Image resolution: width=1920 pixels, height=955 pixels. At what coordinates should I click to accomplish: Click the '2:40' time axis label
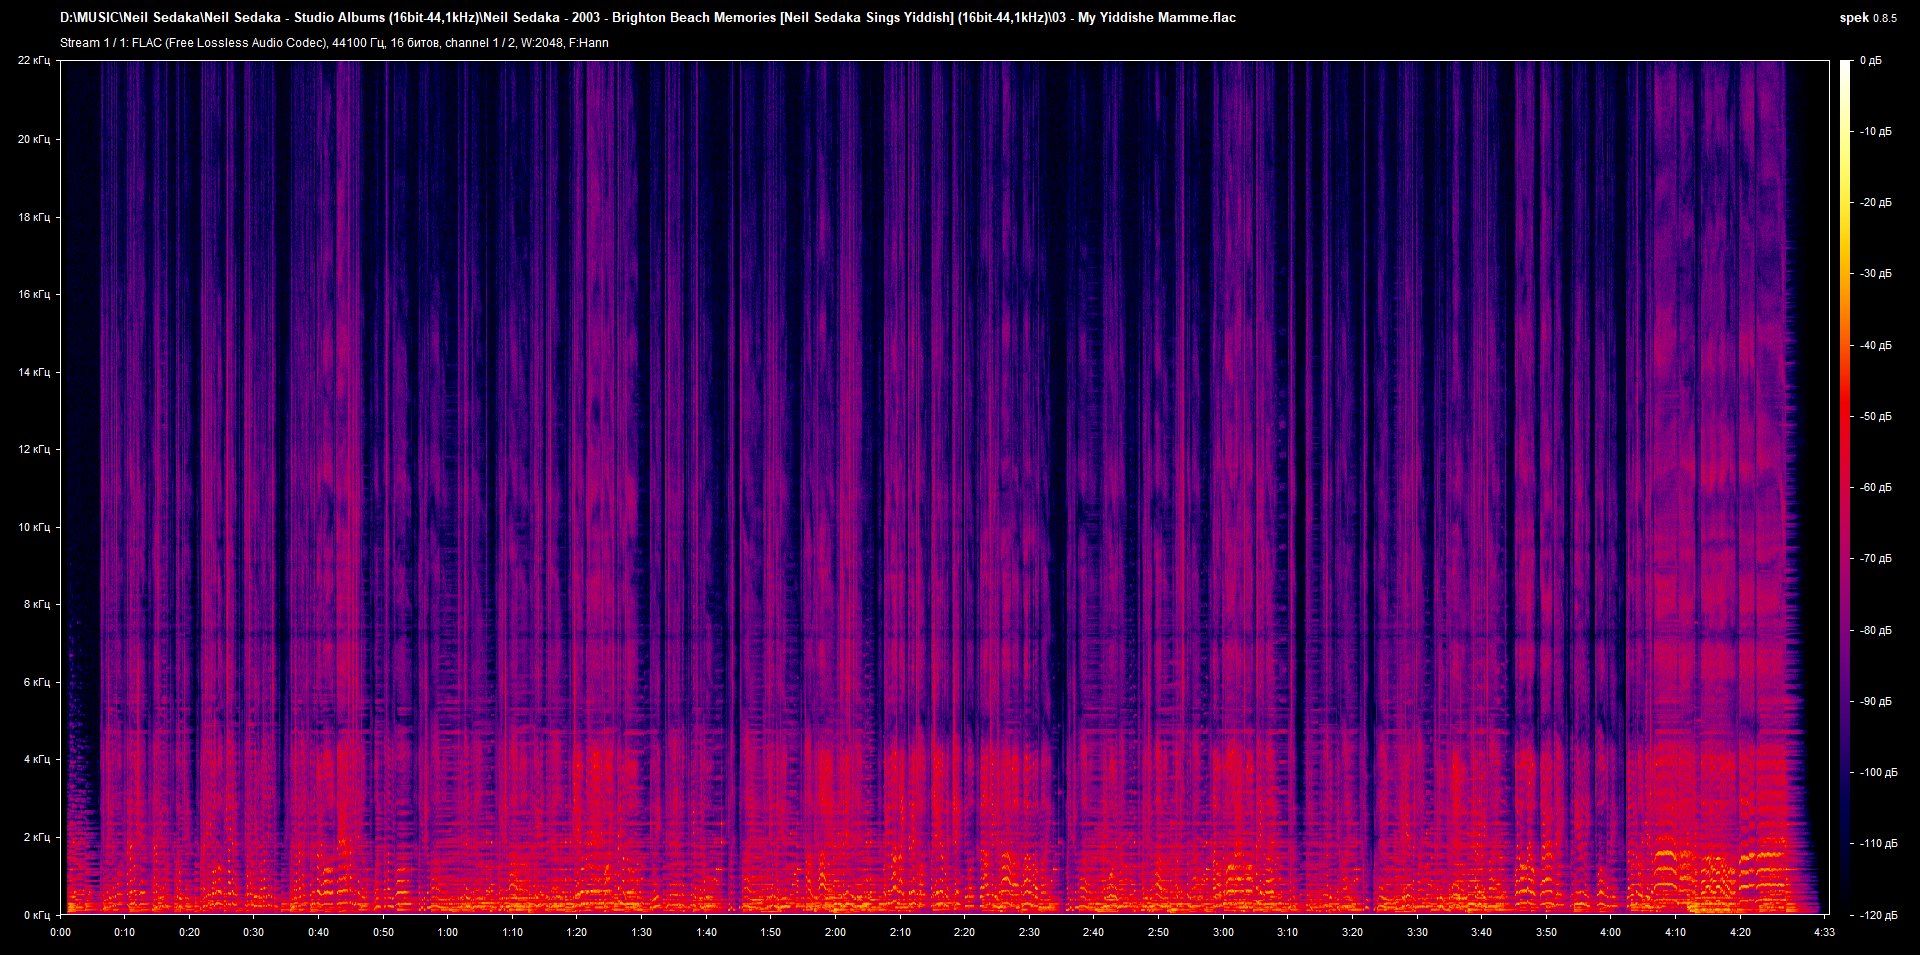pyautogui.click(x=1093, y=932)
